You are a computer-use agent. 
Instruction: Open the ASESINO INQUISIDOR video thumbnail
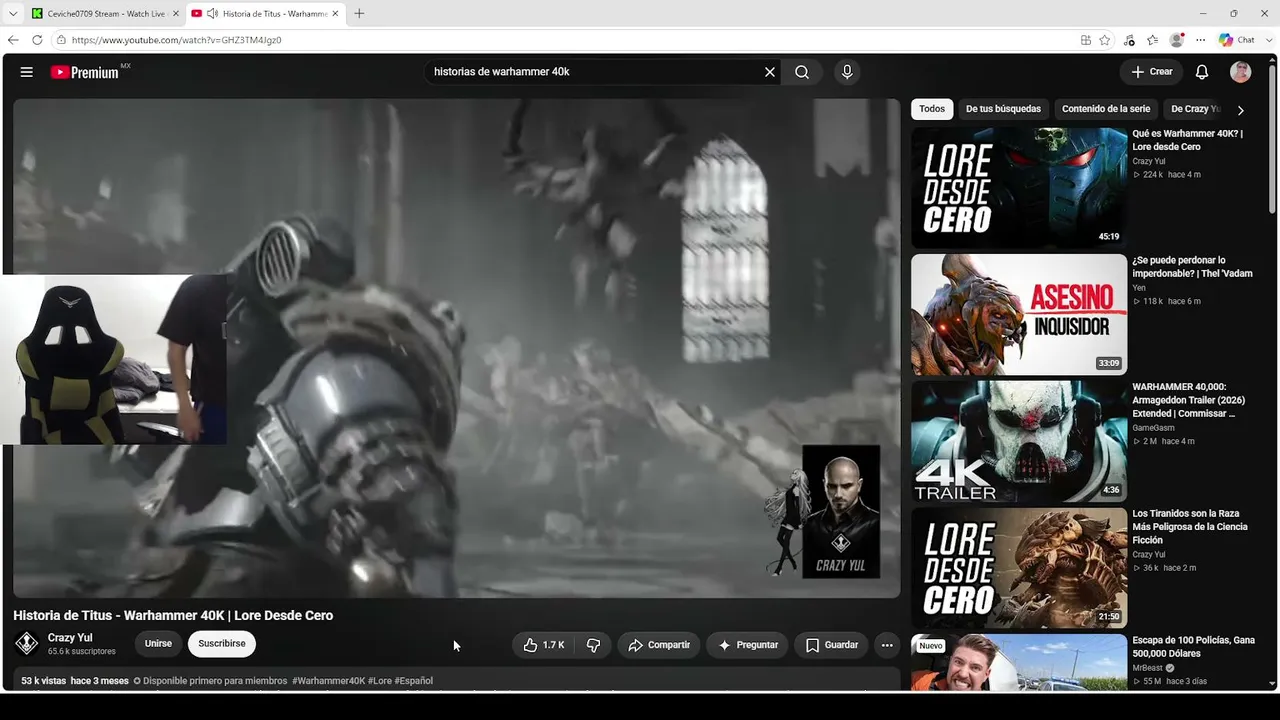[x=1019, y=314]
